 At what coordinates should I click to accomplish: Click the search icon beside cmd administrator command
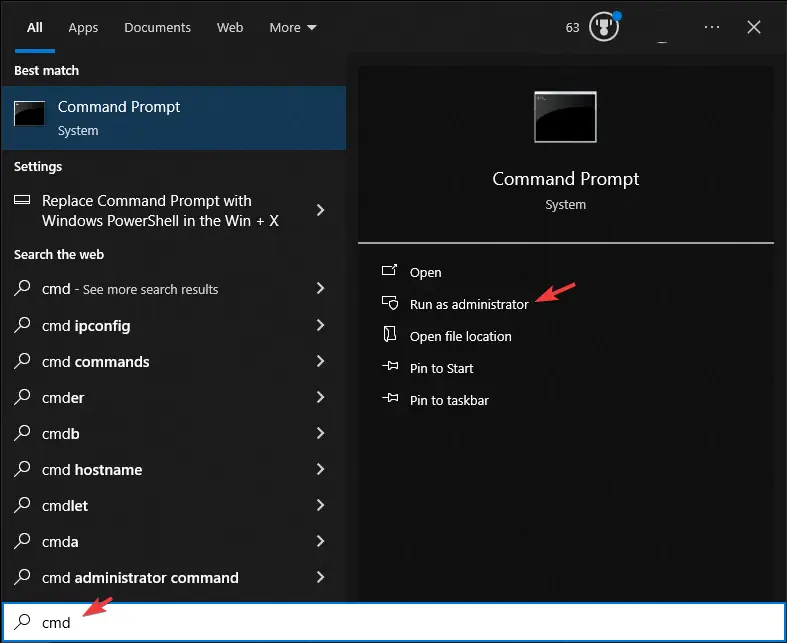pos(22,577)
